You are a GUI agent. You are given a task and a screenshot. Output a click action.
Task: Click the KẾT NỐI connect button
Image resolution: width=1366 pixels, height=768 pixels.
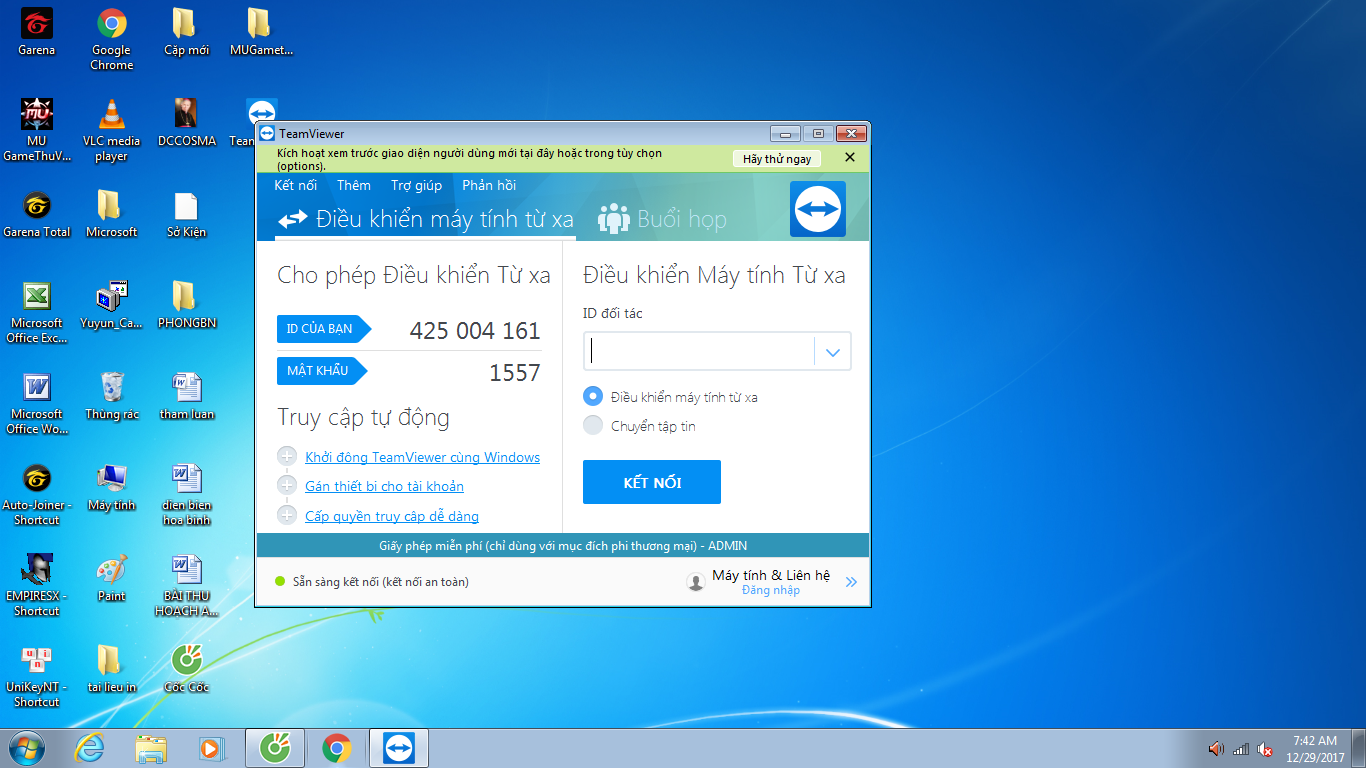(x=652, y=482)
